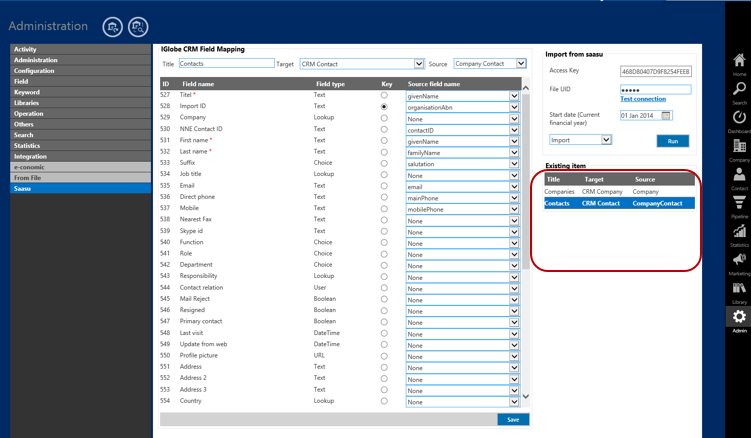The height and width of the screenshot is (438, 753).
Task: Open the Marketing megaphone icon
Action: 739,259
